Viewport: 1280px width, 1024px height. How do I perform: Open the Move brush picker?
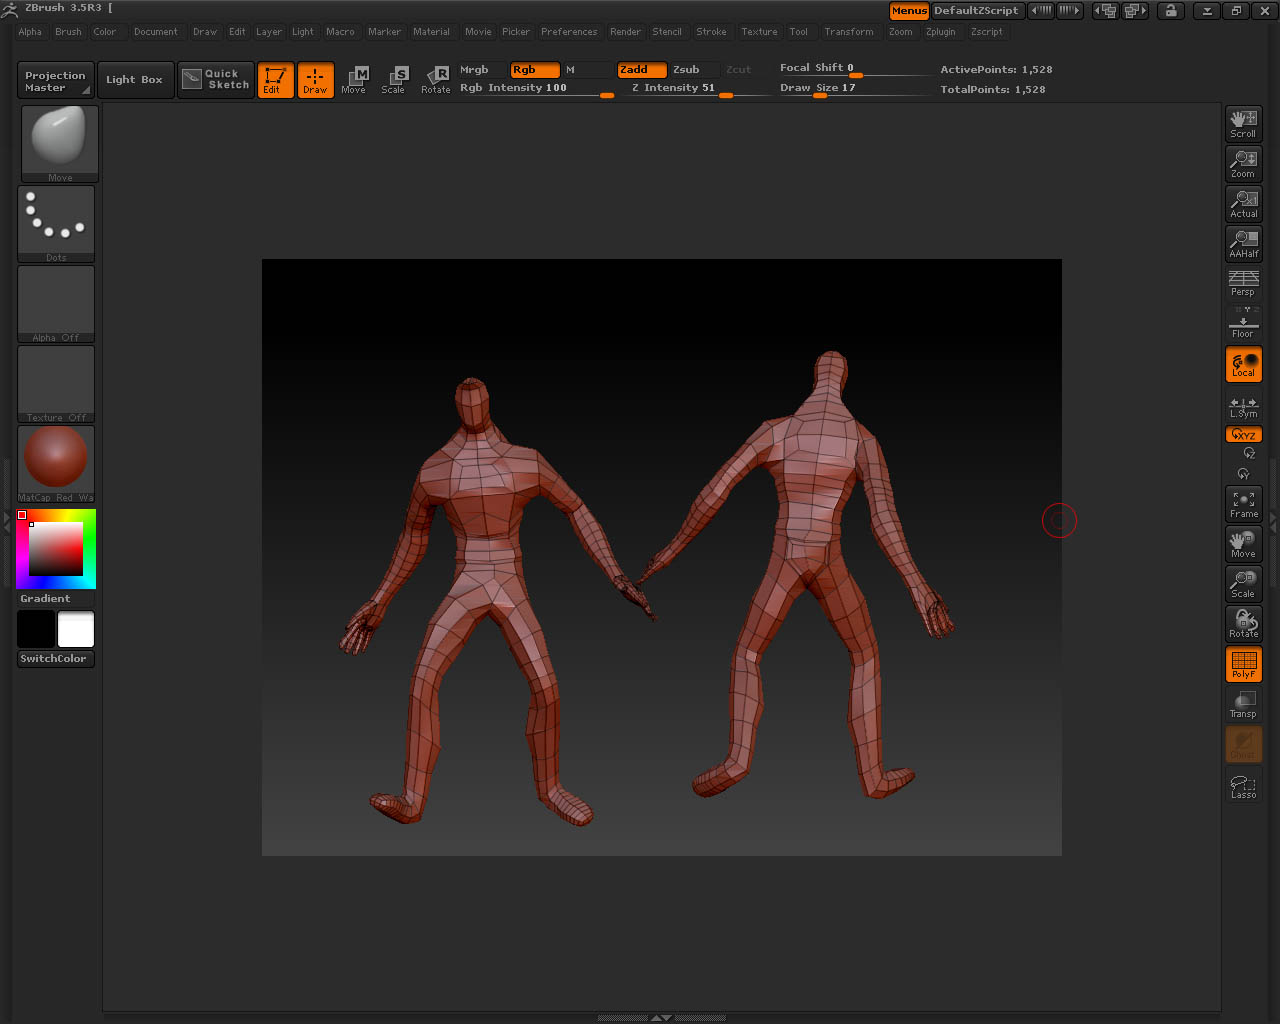[59, 142]
